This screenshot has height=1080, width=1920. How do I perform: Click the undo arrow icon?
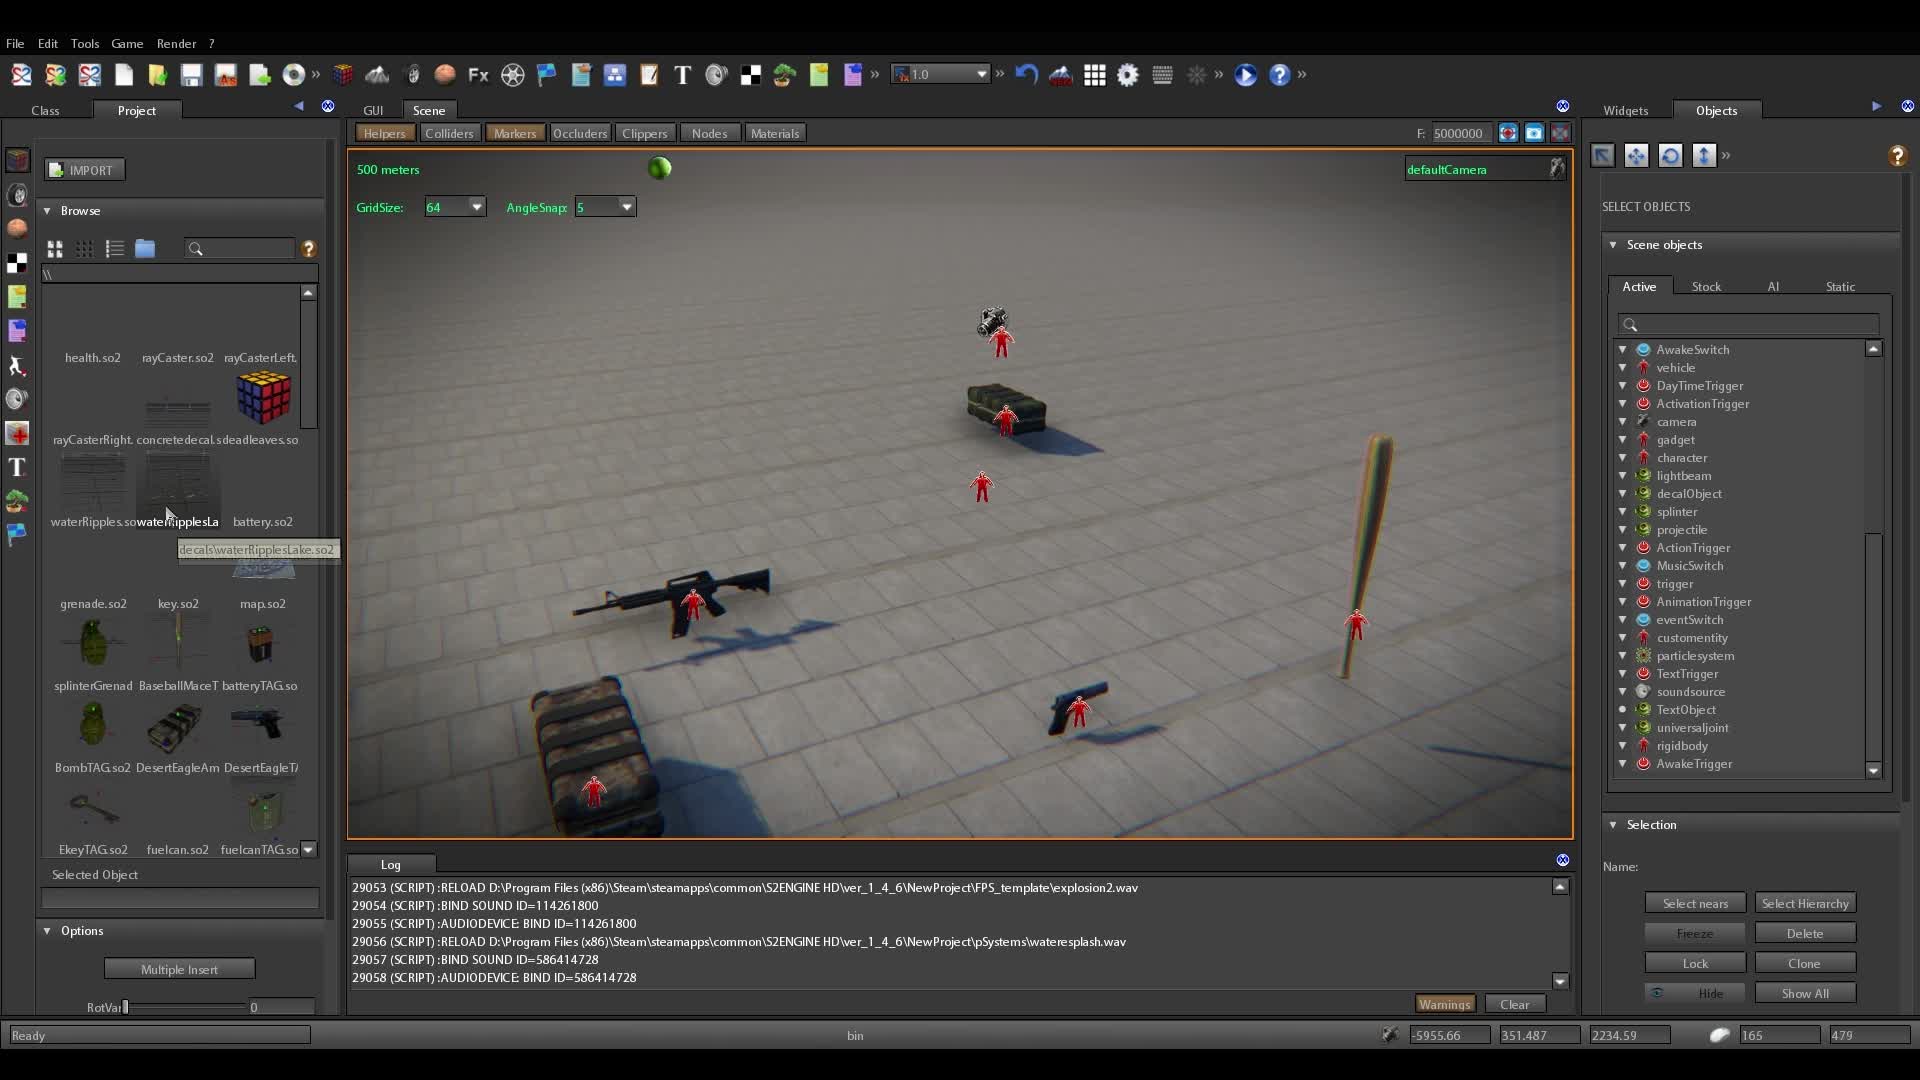click(1026, 75)
